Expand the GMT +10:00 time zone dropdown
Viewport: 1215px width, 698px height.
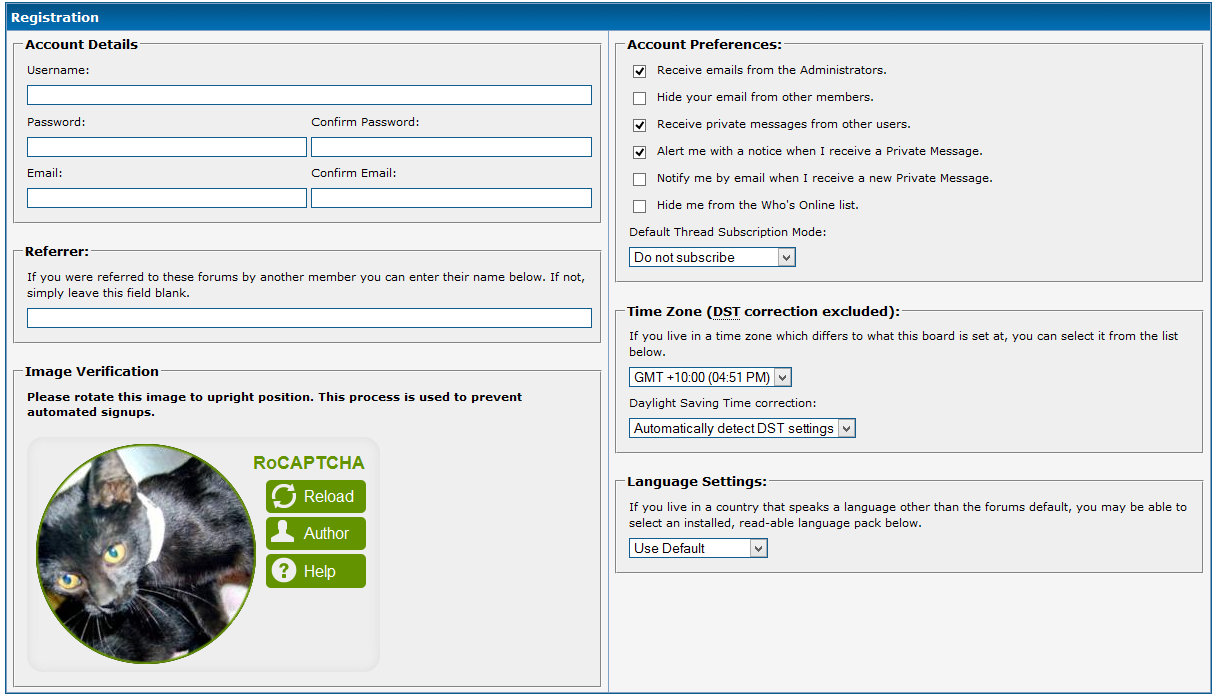[x=710, y=377]
